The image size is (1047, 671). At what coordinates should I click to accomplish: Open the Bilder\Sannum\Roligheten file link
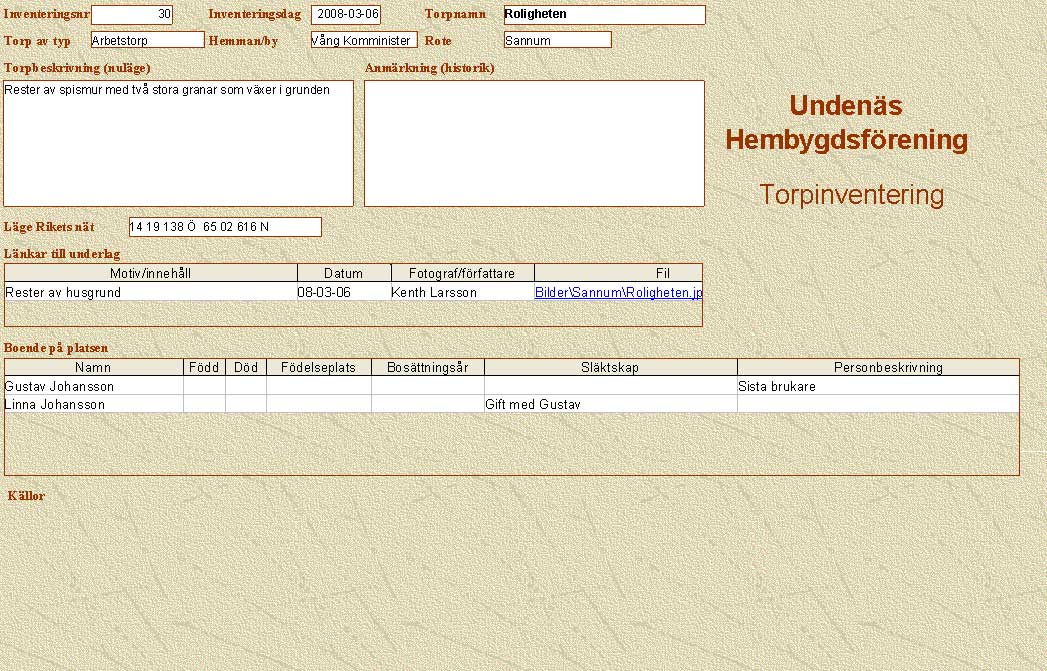pyautogui.click(x=618, y=293)
